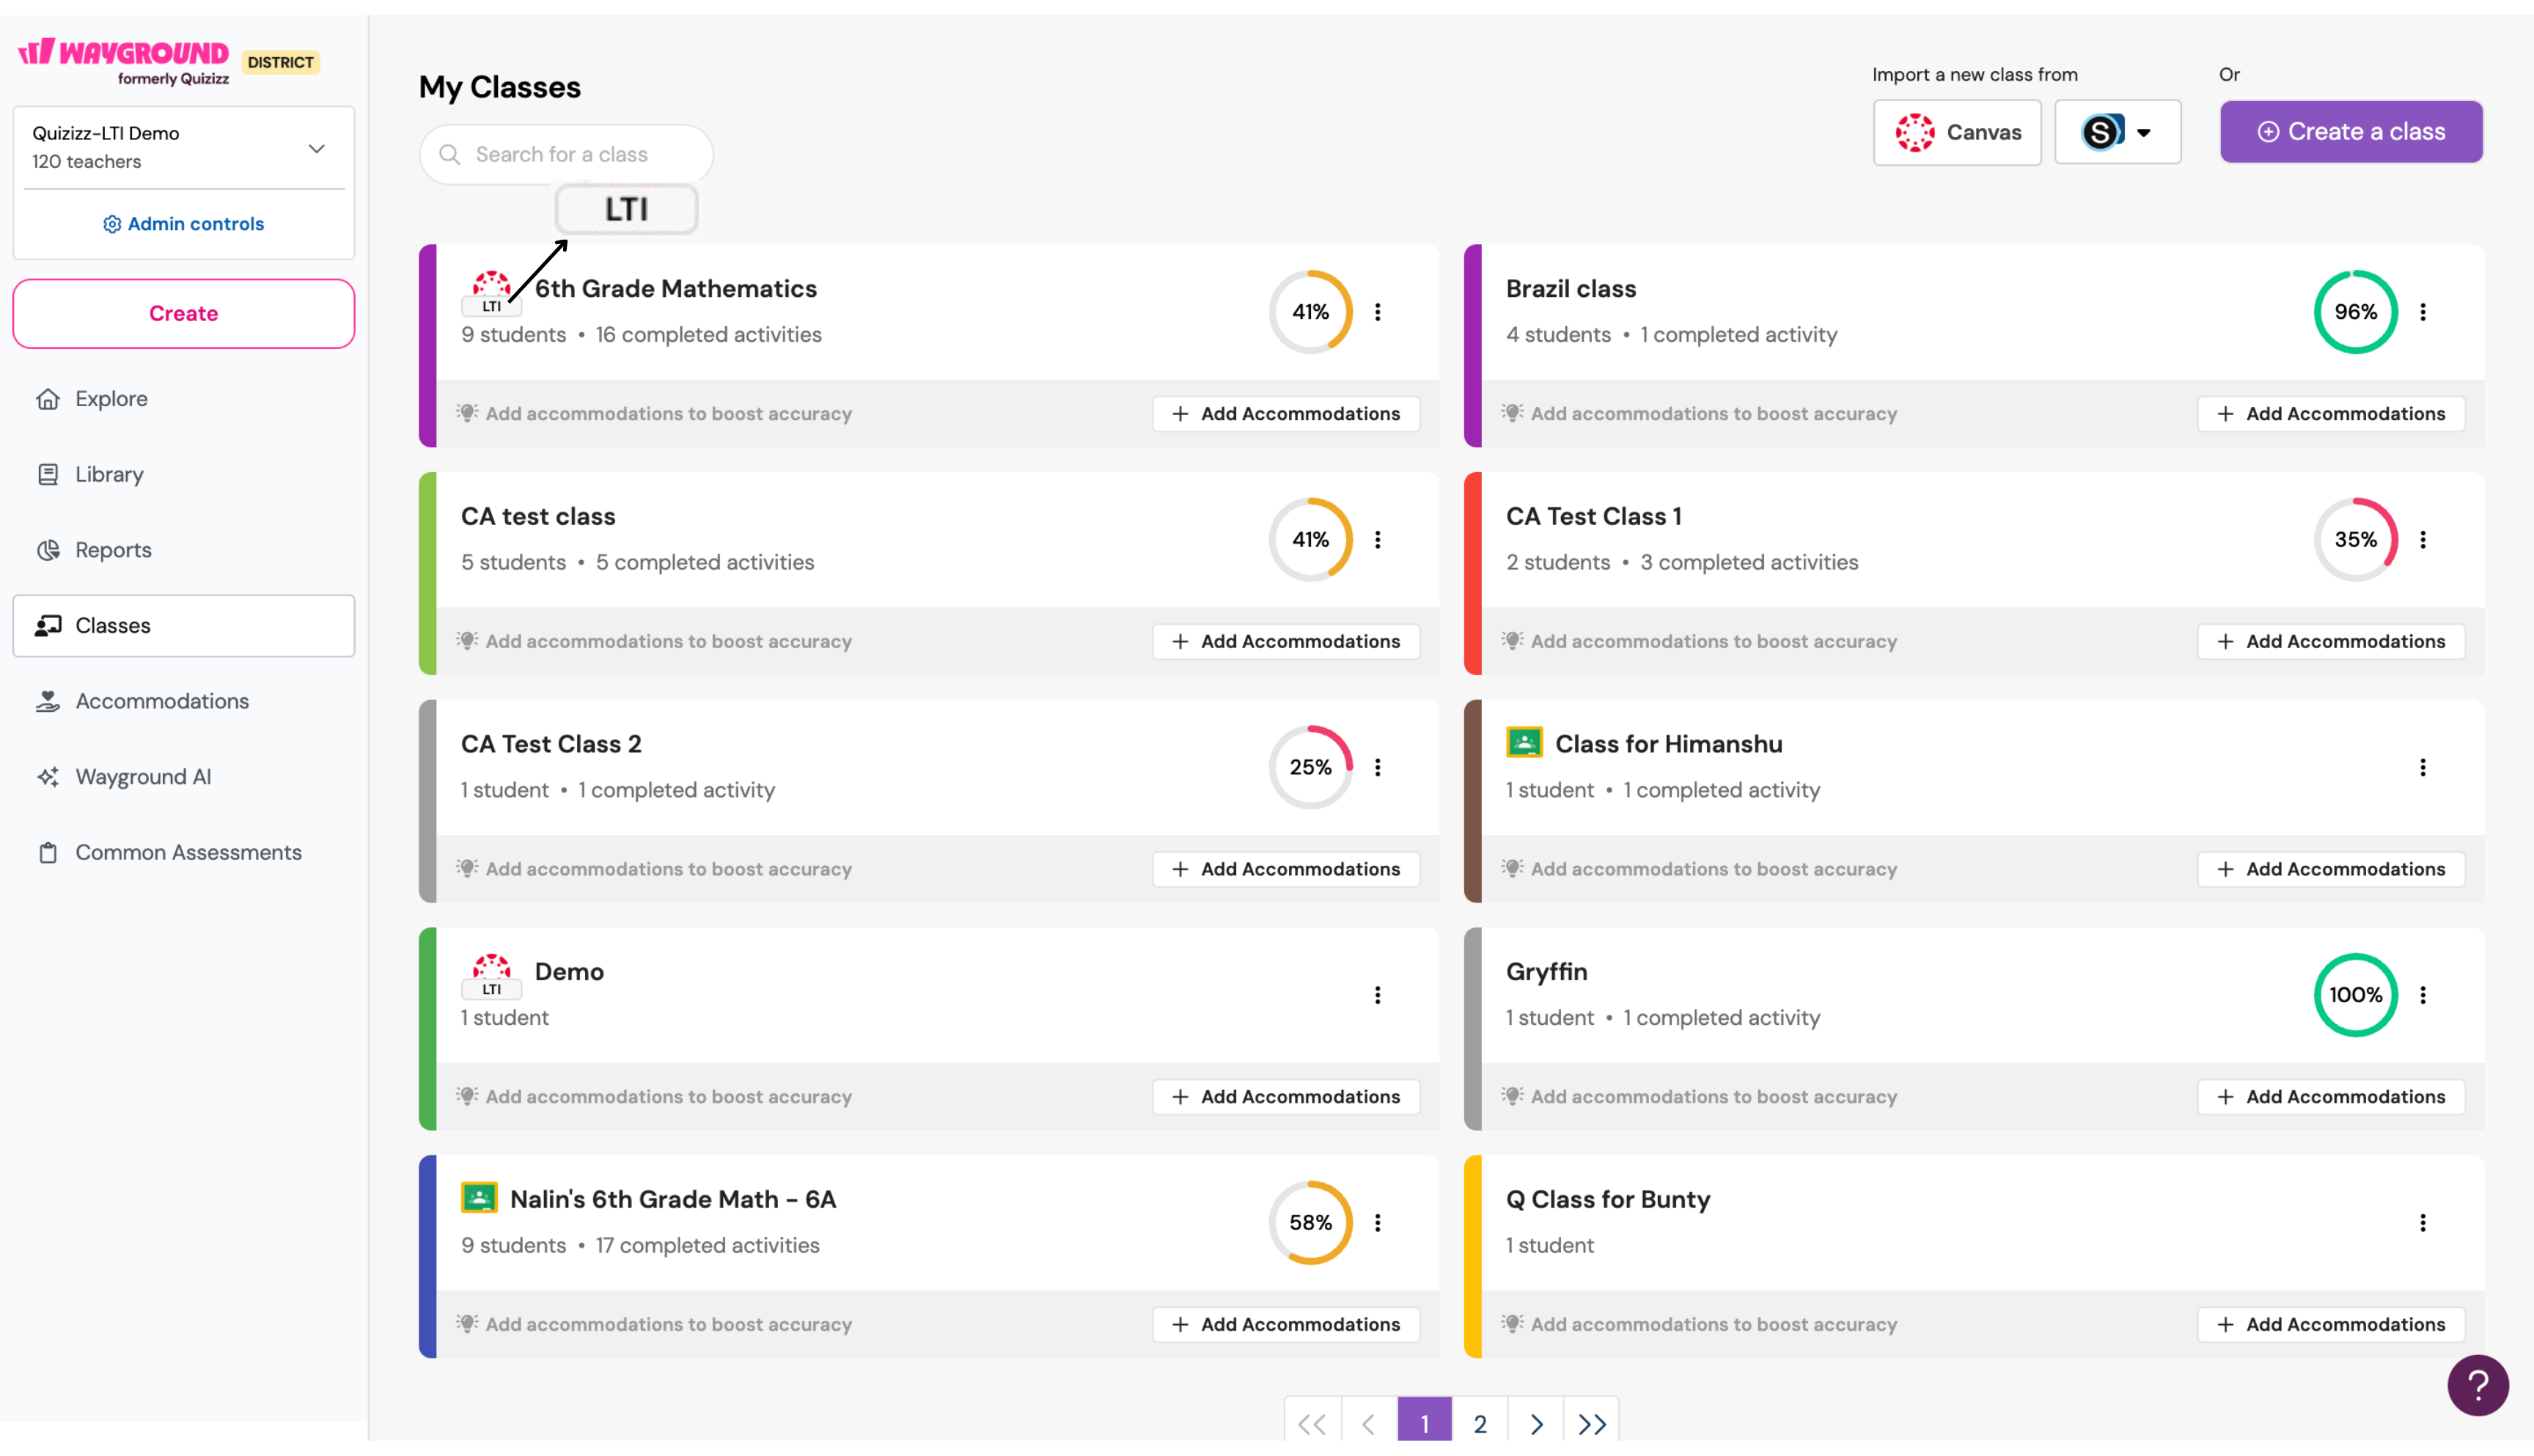Open the kebab menu for Gryffin class
The image size is (2534, 1456).
pyautogui.click(x=2422, y=995)
